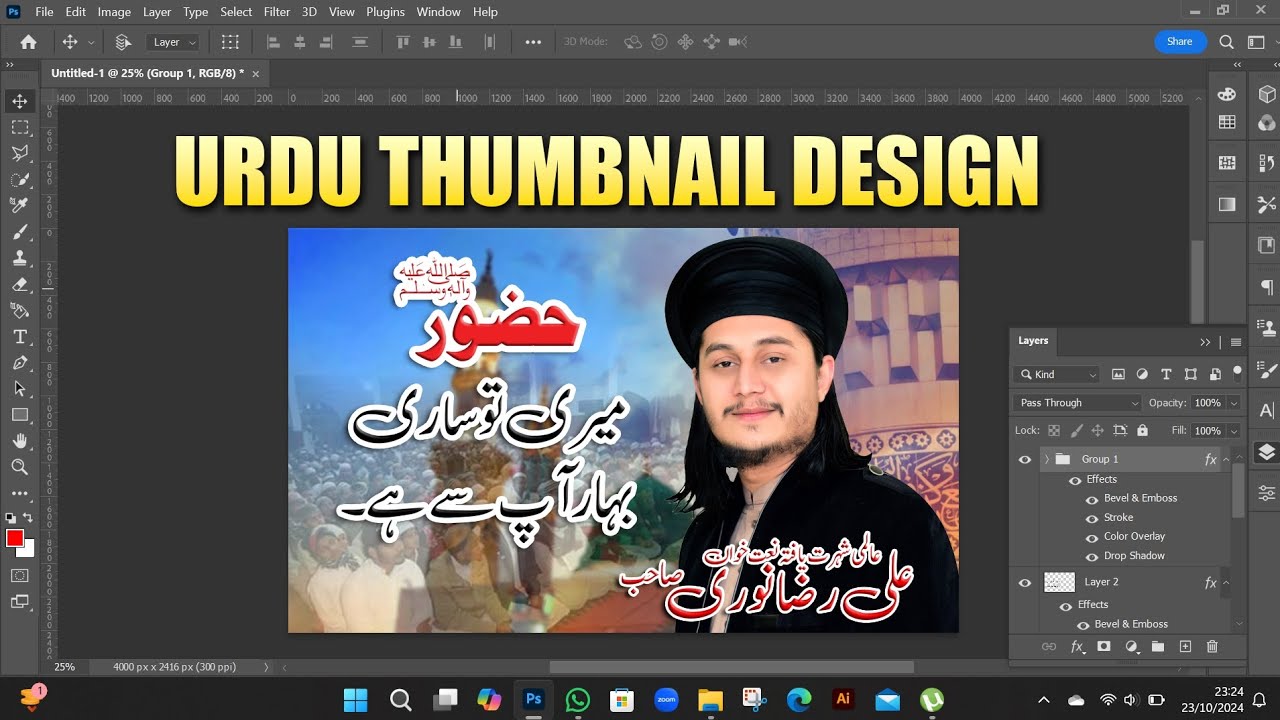Expand Group 1 folder contents
The width and height of the screenshot is (1280, 720).
(x=1046, y=459)
